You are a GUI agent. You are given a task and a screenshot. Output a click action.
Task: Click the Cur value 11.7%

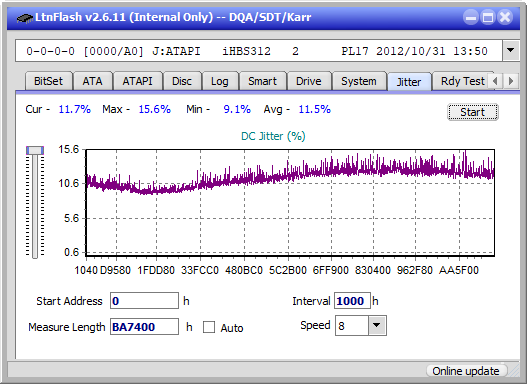point(75,109)
